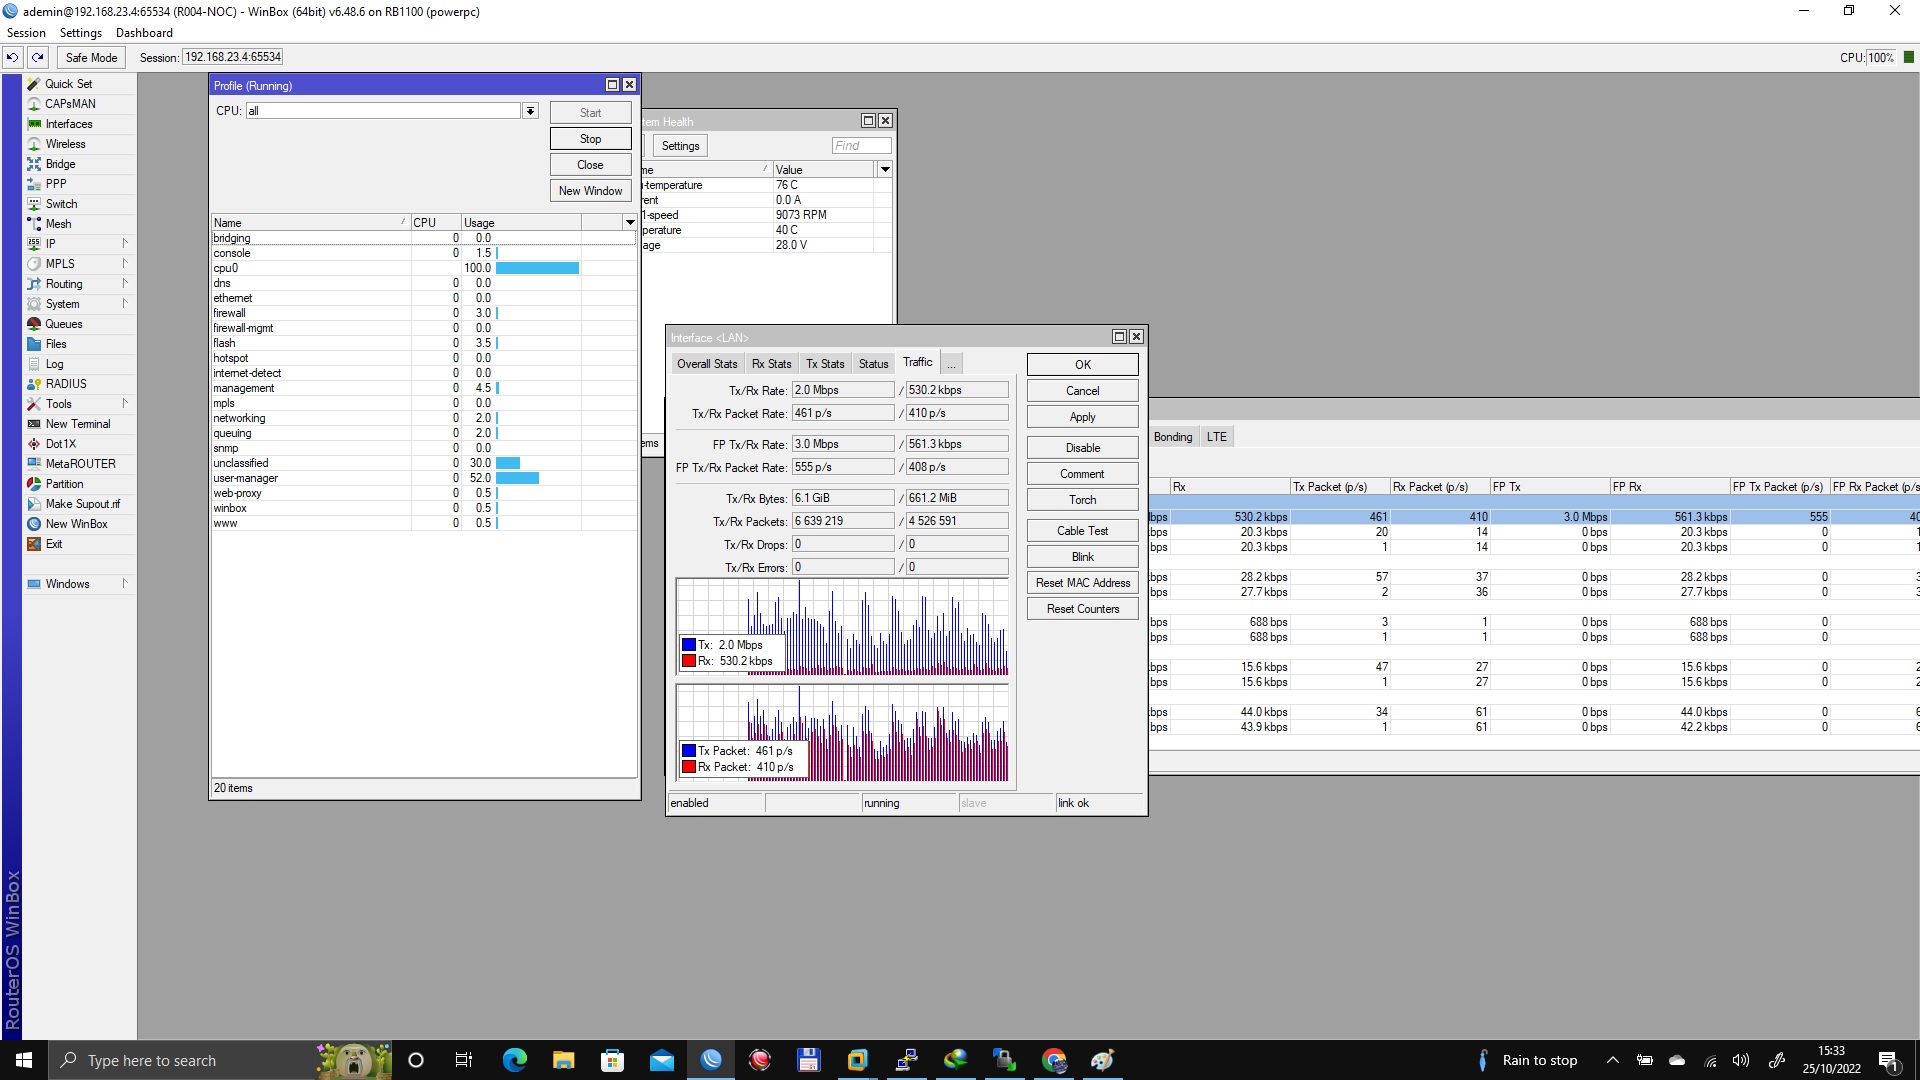Open New Terminal from sidebar
The height and width of the screenshot is (1080, 1920).
(77, 424)
